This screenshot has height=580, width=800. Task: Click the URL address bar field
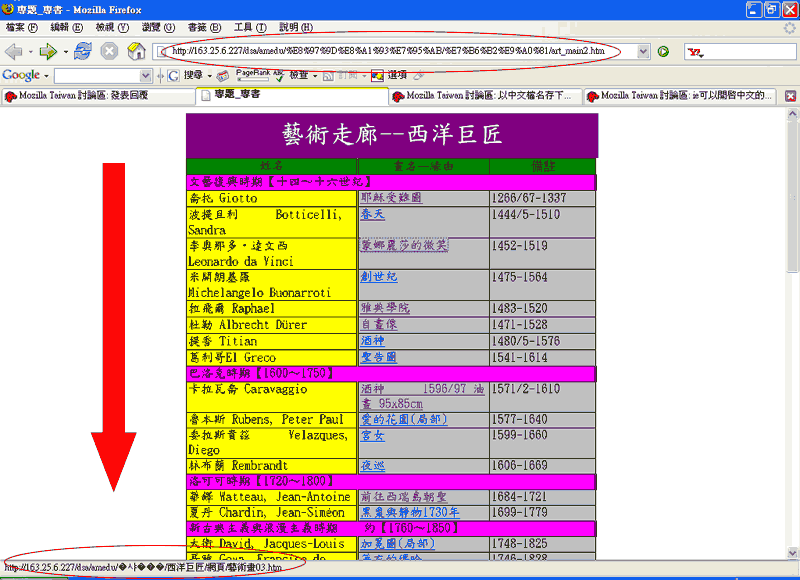click(400, 51)
